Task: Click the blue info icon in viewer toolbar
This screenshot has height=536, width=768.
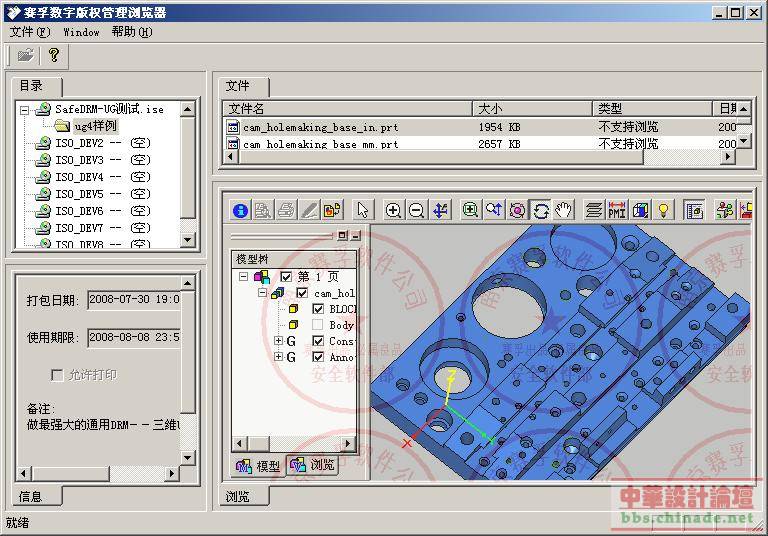Action: click(x=240, y=211)
